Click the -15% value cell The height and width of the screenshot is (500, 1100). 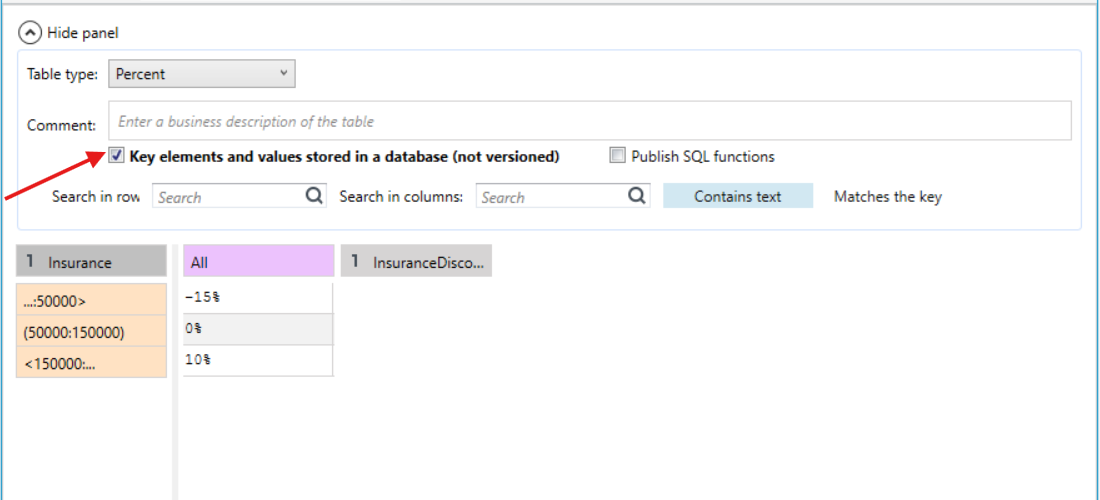click(258, 297)
